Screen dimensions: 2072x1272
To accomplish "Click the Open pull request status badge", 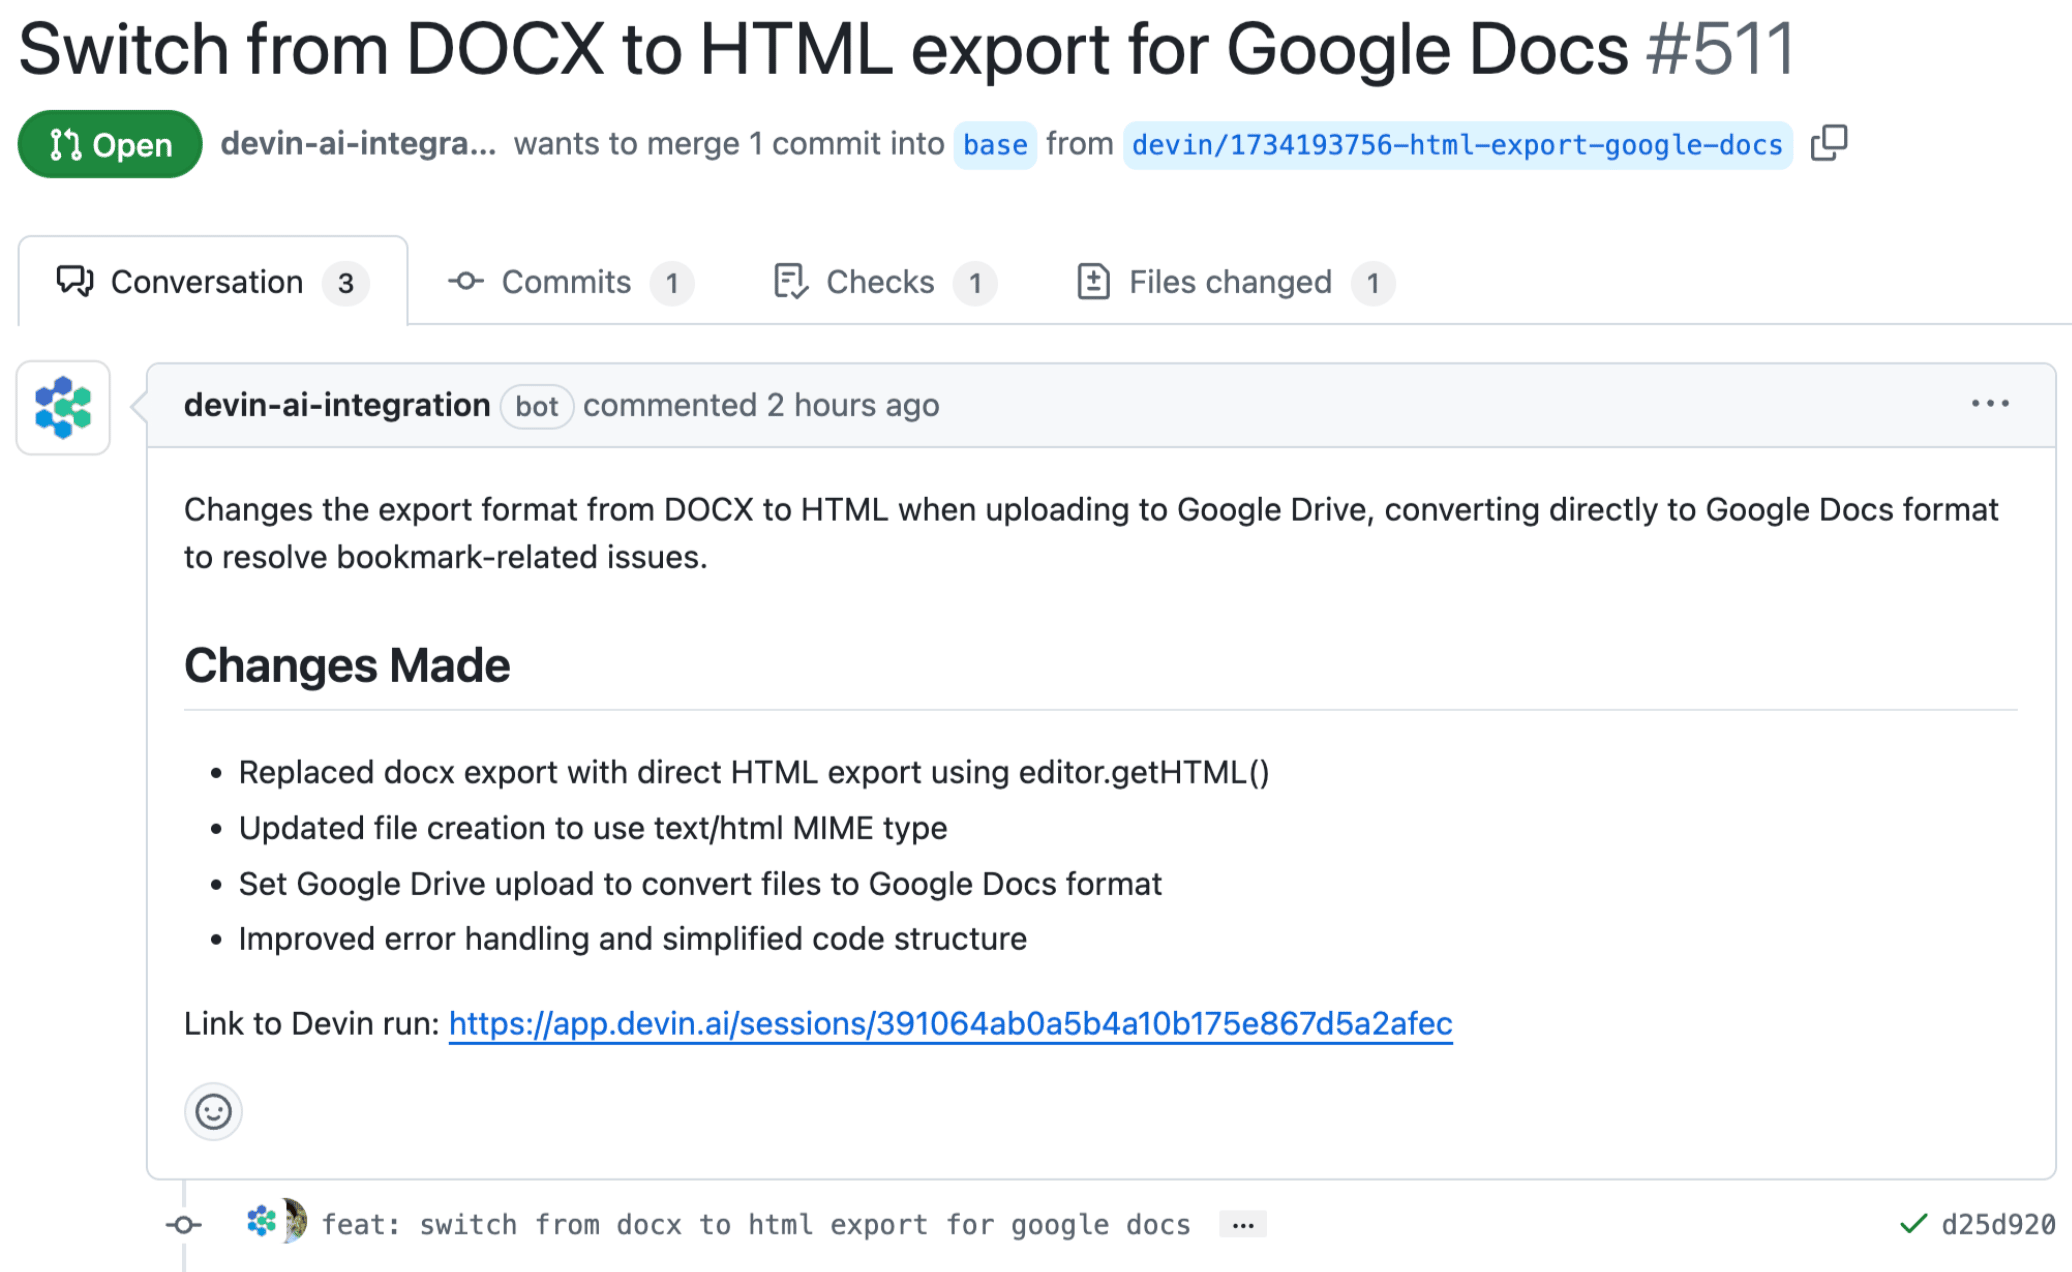I will (x=110, y=144).
